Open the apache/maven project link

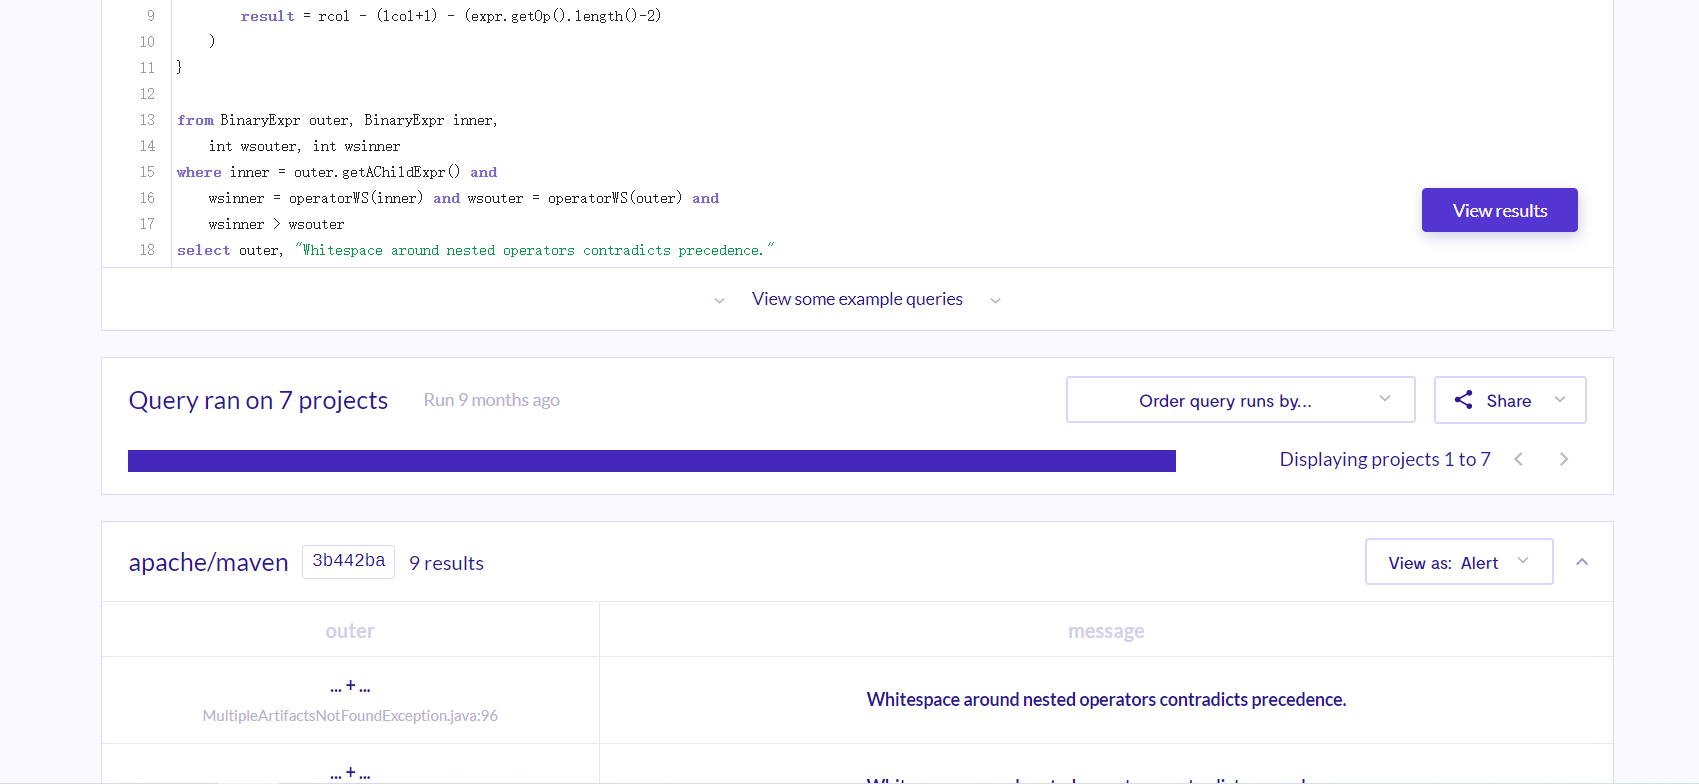pos(208,562)
